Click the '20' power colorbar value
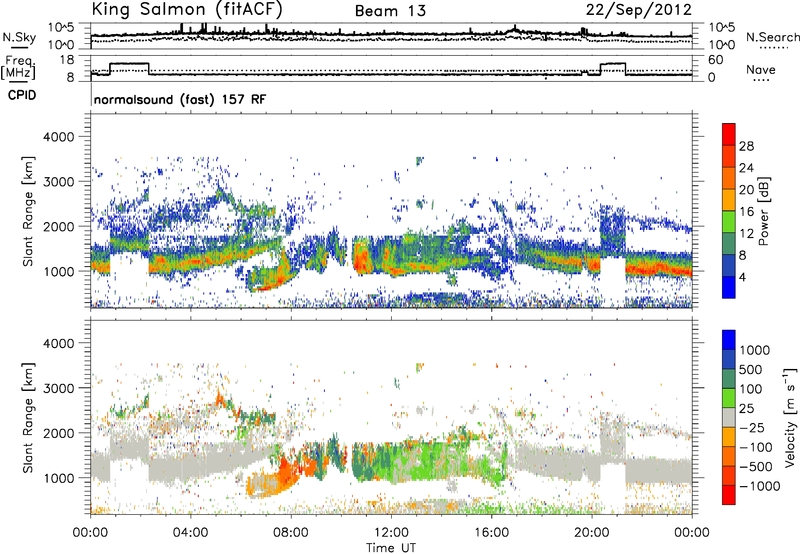 pyautogui.click(x=746, y=190)
